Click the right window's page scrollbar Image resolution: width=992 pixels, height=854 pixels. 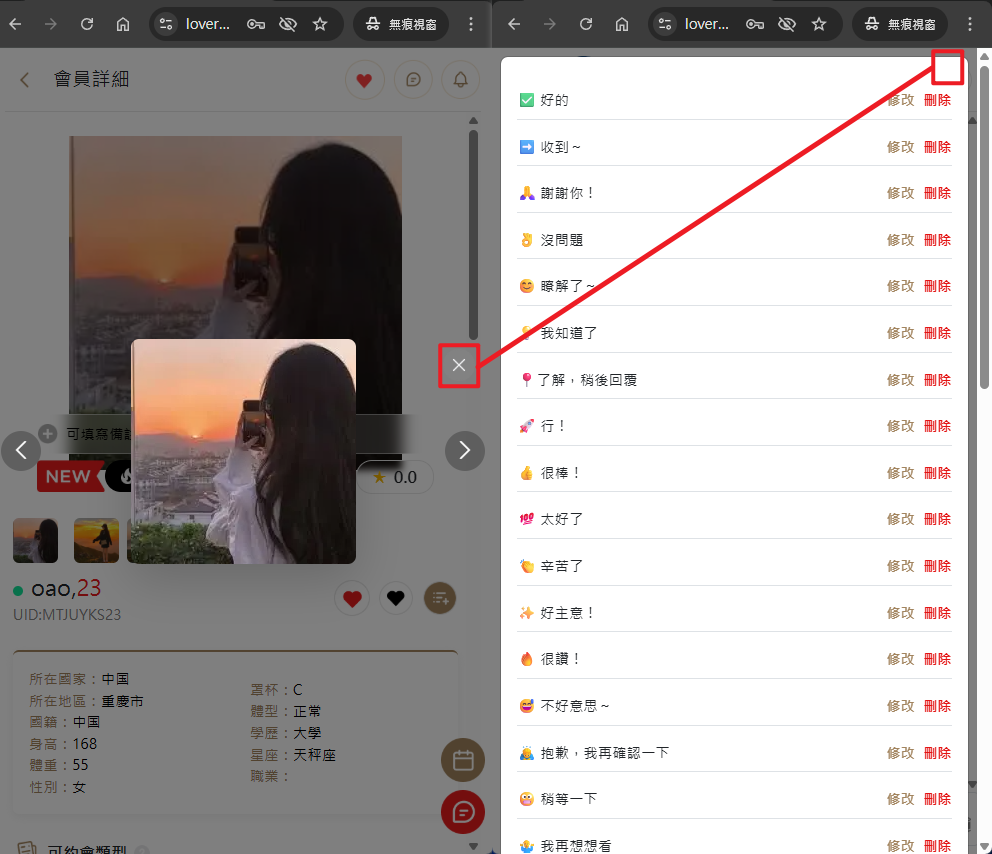tap(984, 228)
